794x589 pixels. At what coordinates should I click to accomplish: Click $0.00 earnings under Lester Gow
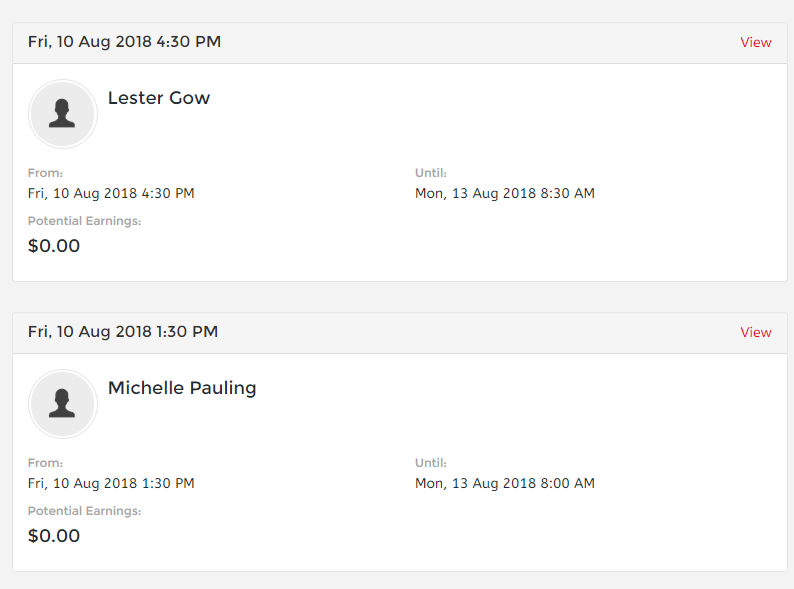tap(54, 246)
